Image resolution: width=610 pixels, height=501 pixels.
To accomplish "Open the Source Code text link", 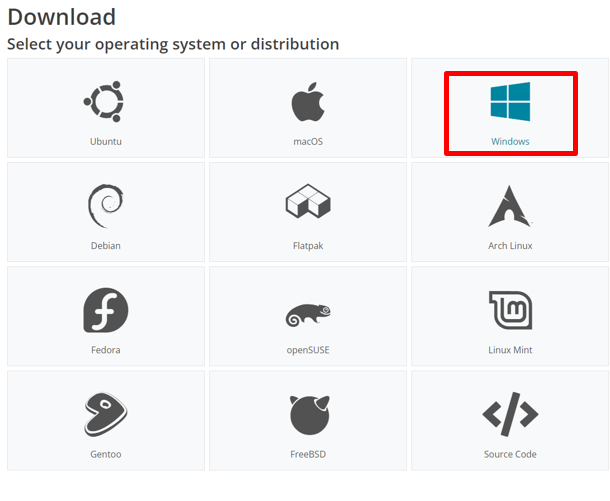I will coord(510,454).
